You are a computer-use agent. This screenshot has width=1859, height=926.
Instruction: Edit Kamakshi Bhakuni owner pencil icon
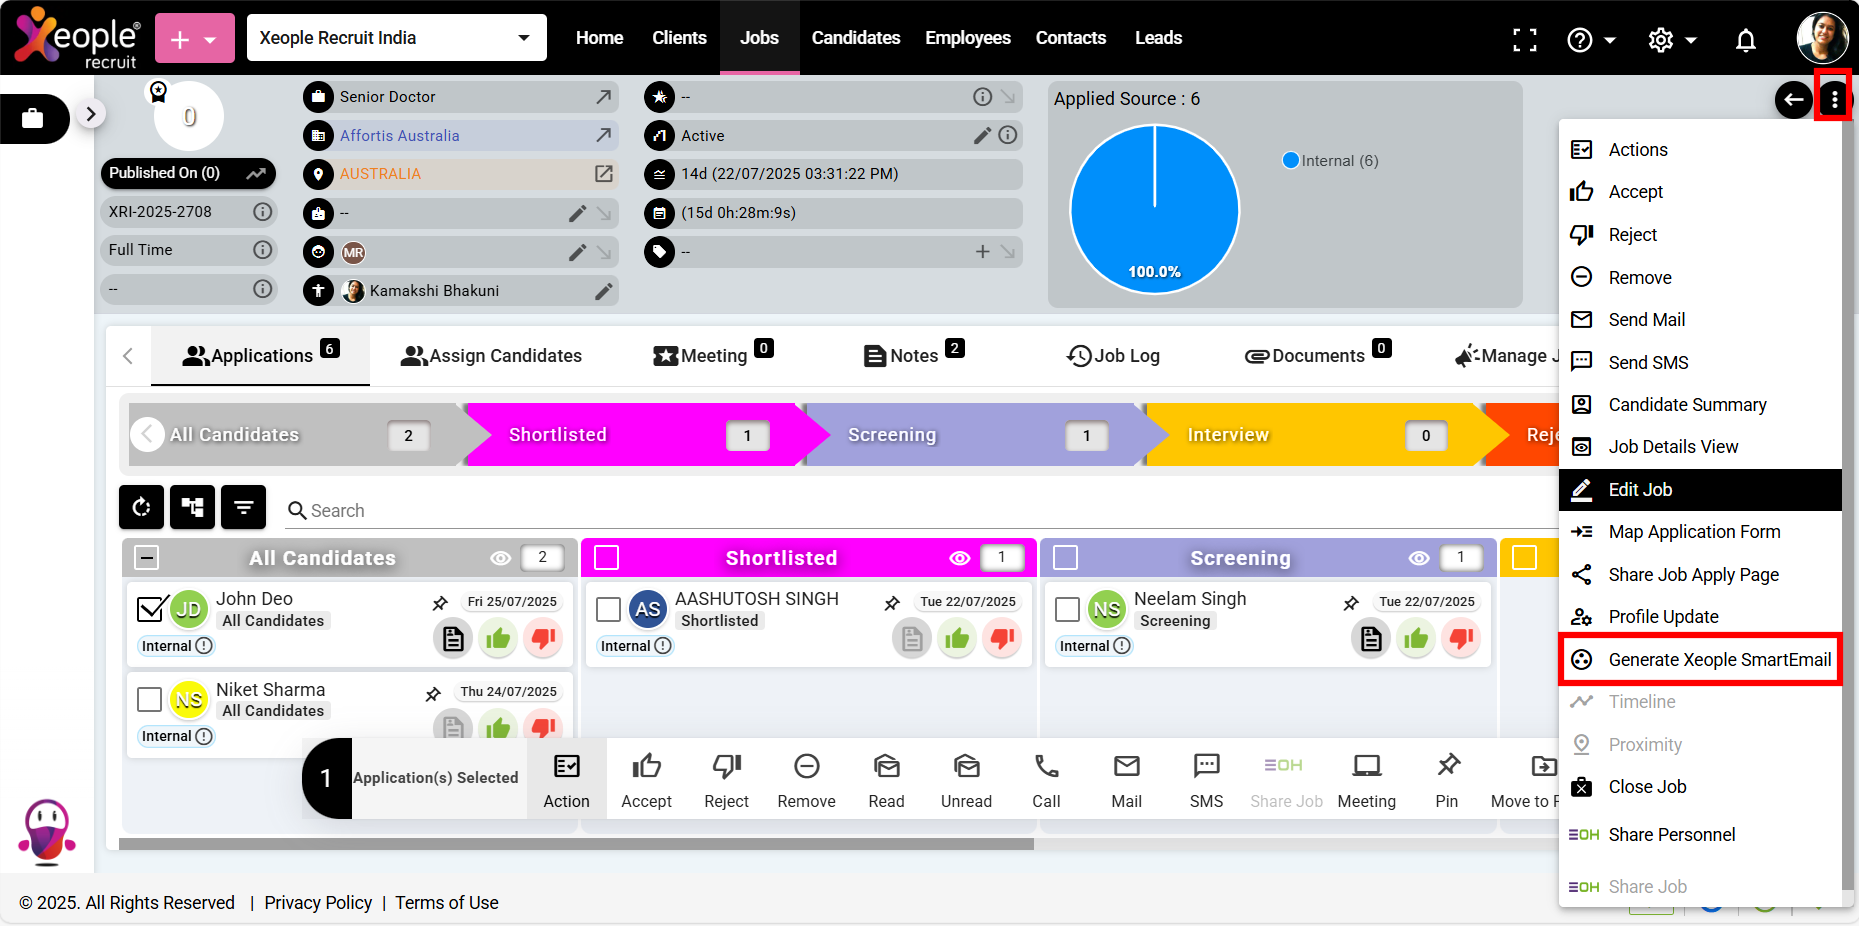point(603,291)
